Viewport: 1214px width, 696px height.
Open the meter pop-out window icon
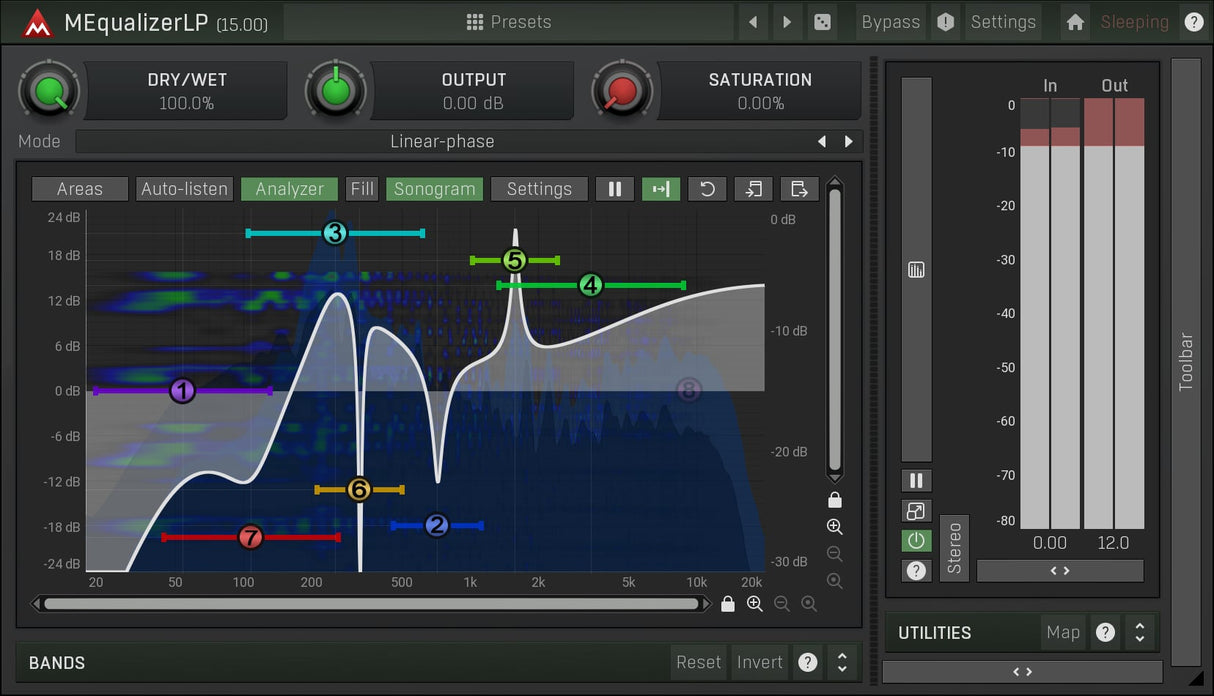[x=916, y=511]
